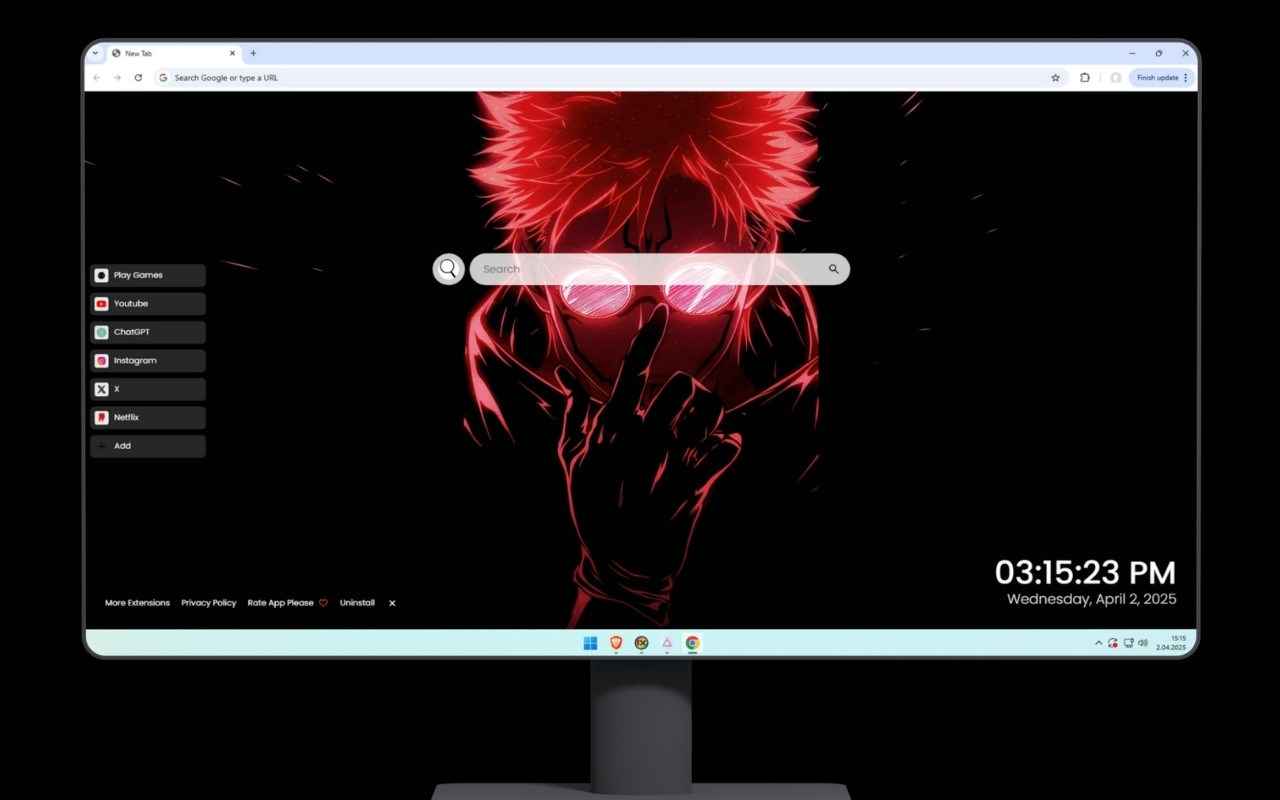Open the Youtube shortcut
The image size is (1280, 800).
point(148,304)
